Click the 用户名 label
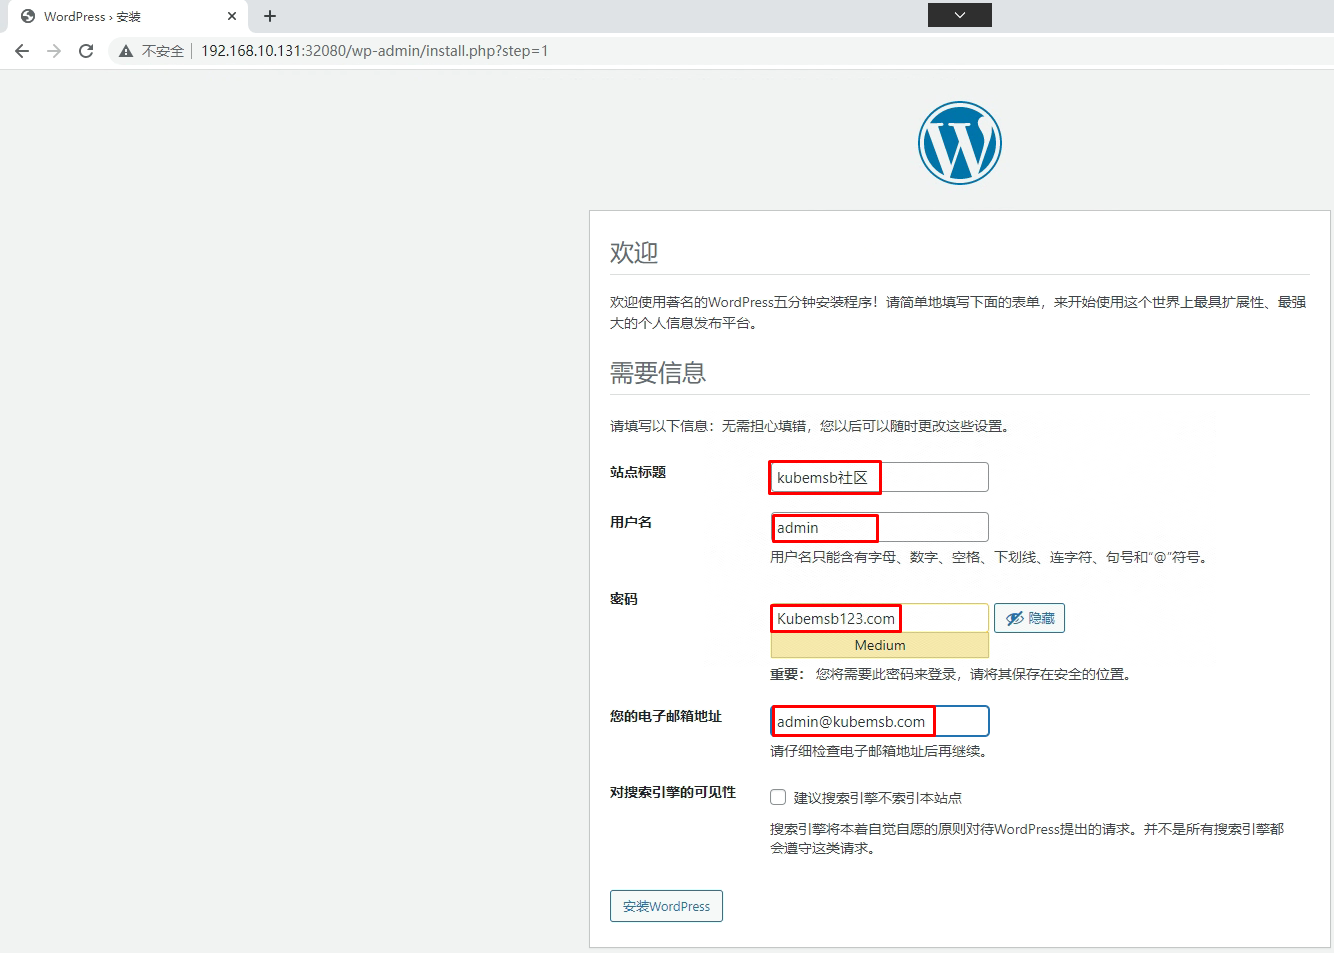 coord(631,522)
